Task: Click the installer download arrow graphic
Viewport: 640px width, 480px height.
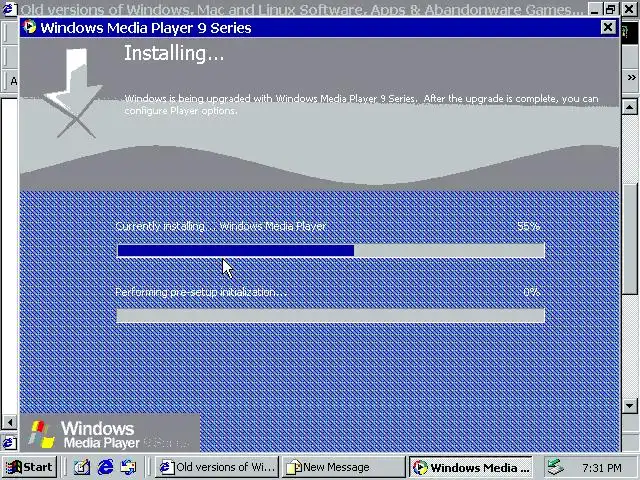Action: 73,93
